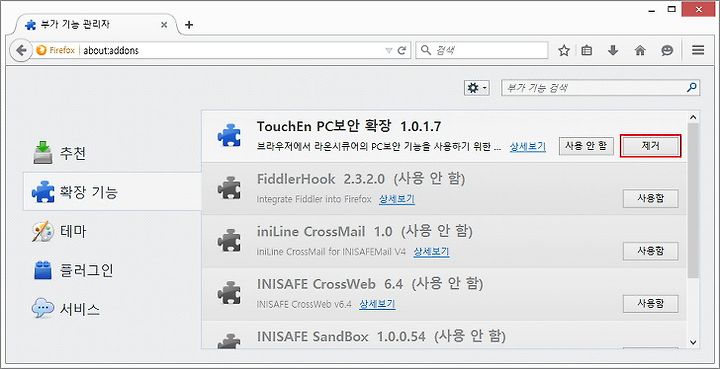Open 상세보기 link for FiddlerHook

pos(397,200)
